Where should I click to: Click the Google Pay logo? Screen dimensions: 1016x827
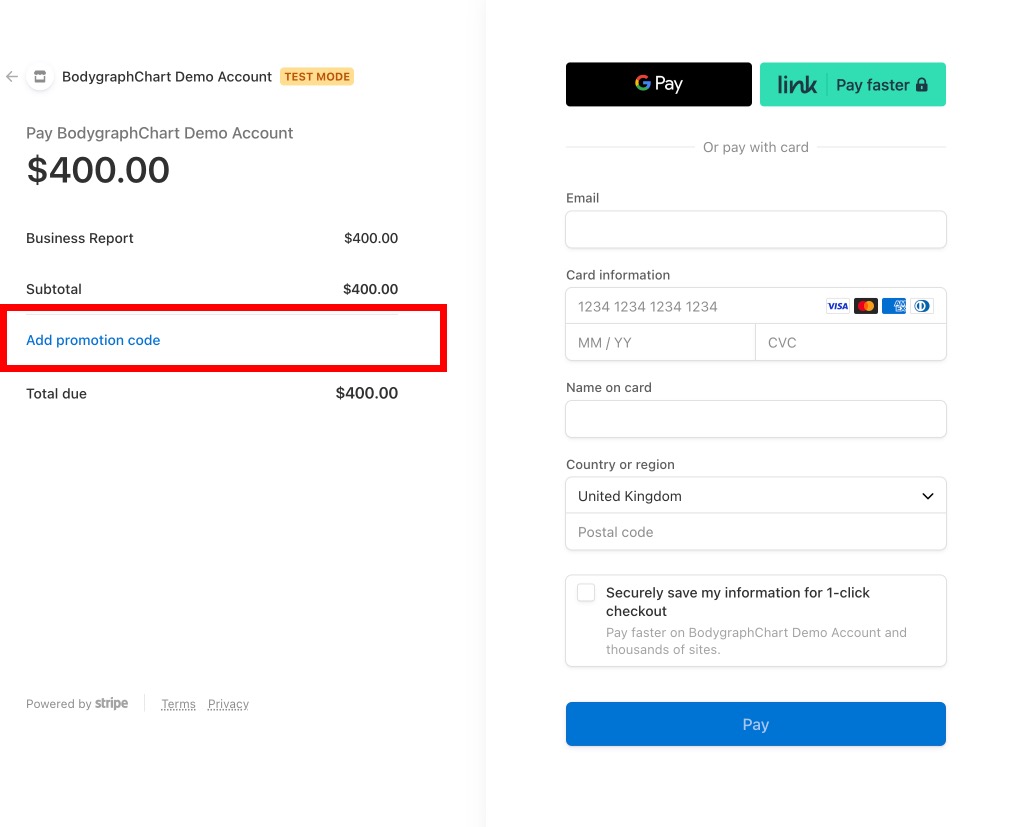658,84
